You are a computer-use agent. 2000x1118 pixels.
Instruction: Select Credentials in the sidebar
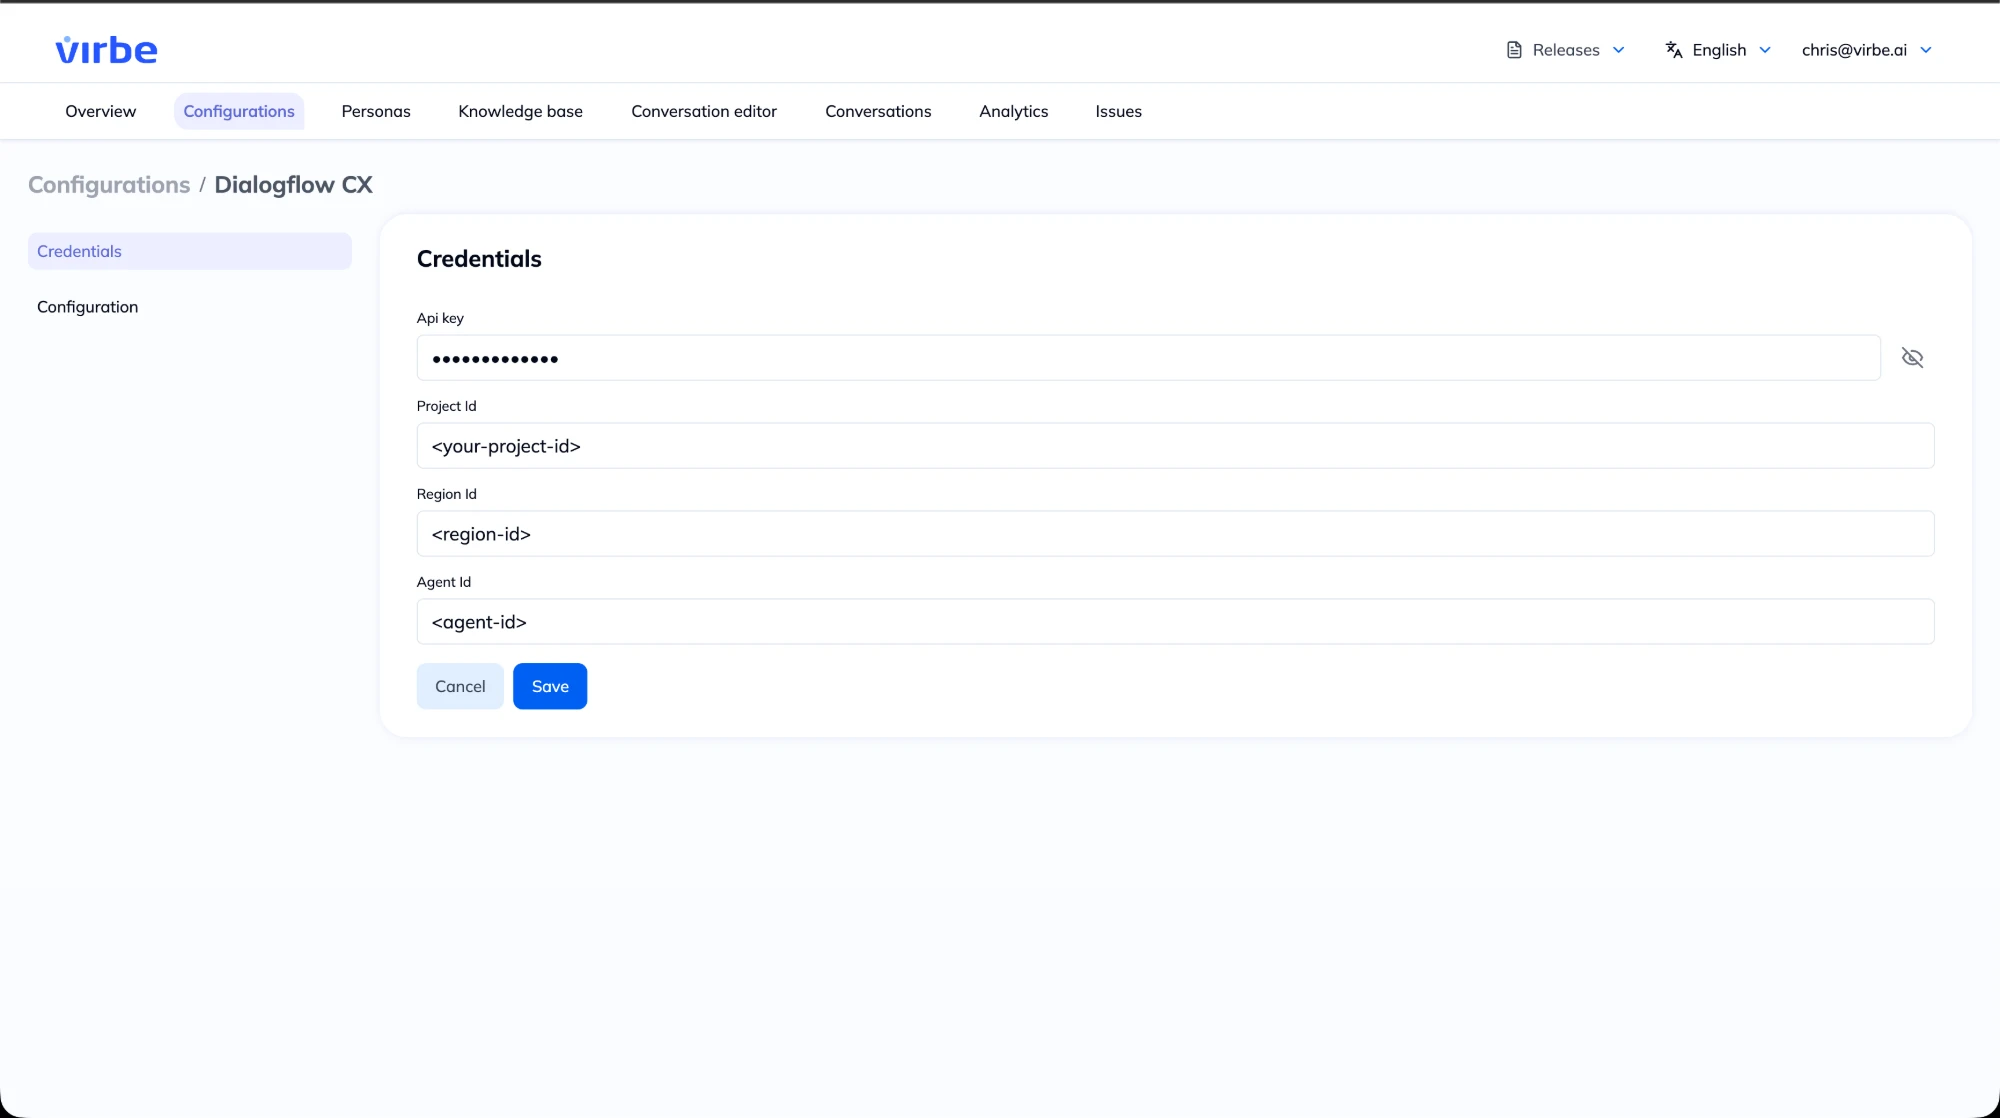190,251
